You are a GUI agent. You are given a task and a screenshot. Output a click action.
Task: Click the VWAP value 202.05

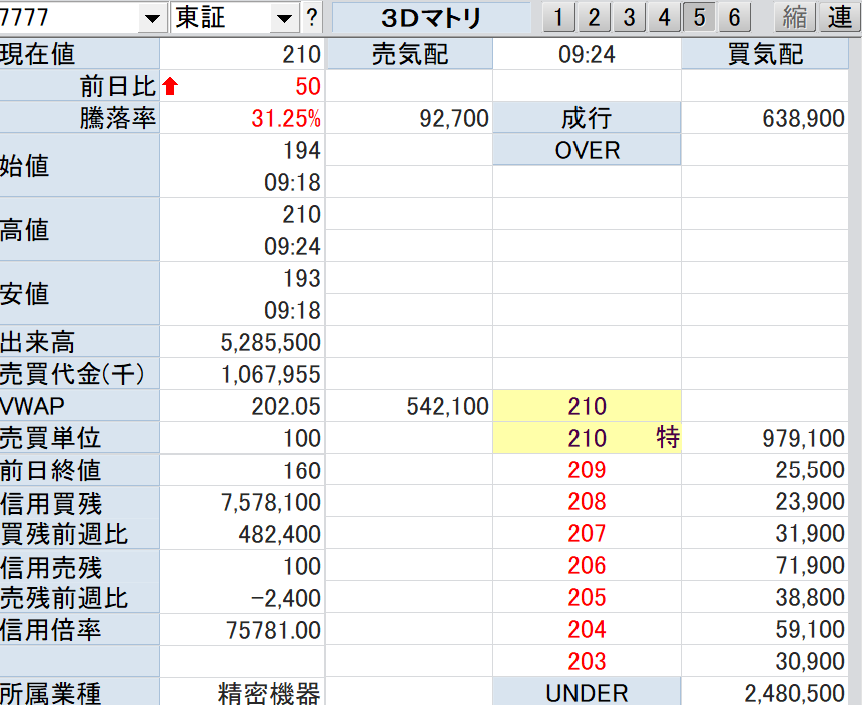(286, 406)
